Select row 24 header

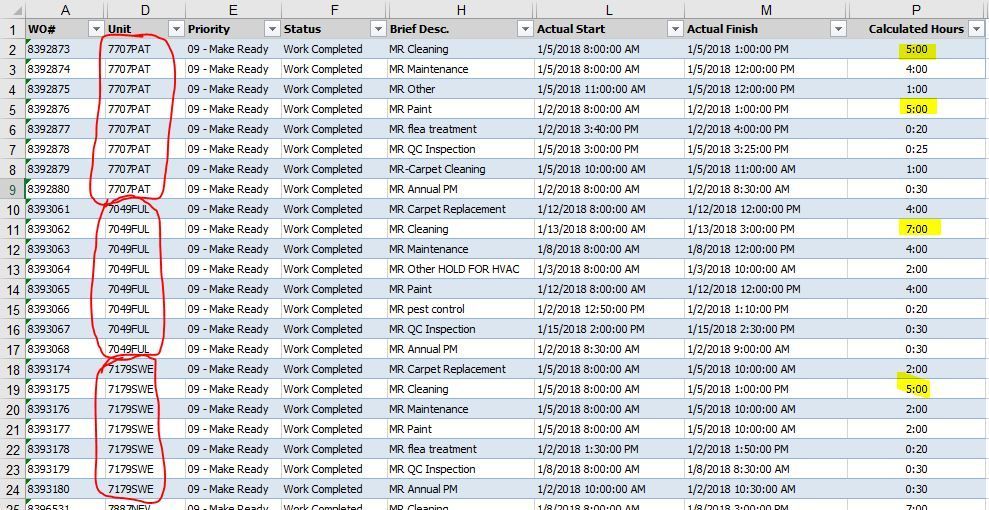[x=13, y=489]
